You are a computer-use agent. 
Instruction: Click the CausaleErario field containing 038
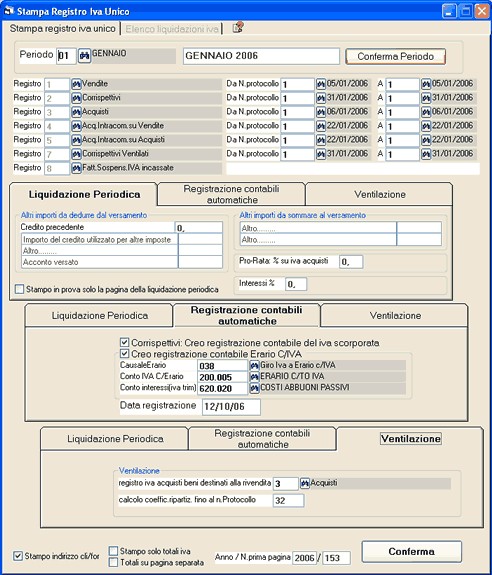point(223,366)
